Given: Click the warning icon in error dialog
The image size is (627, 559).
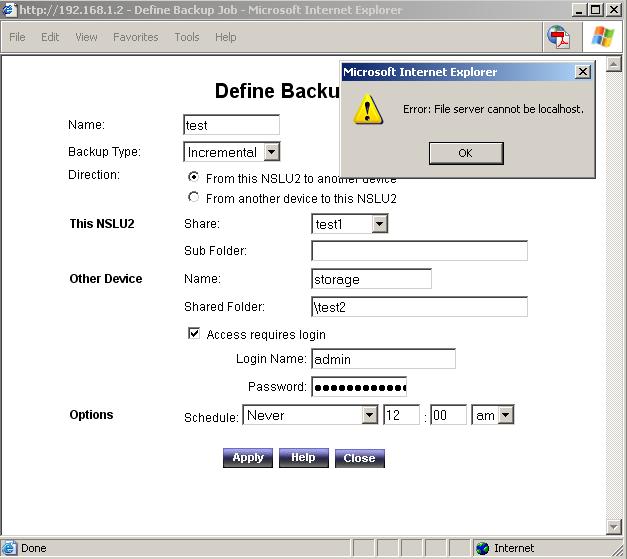Looking at the screenshot, I should tap(368, 109).
